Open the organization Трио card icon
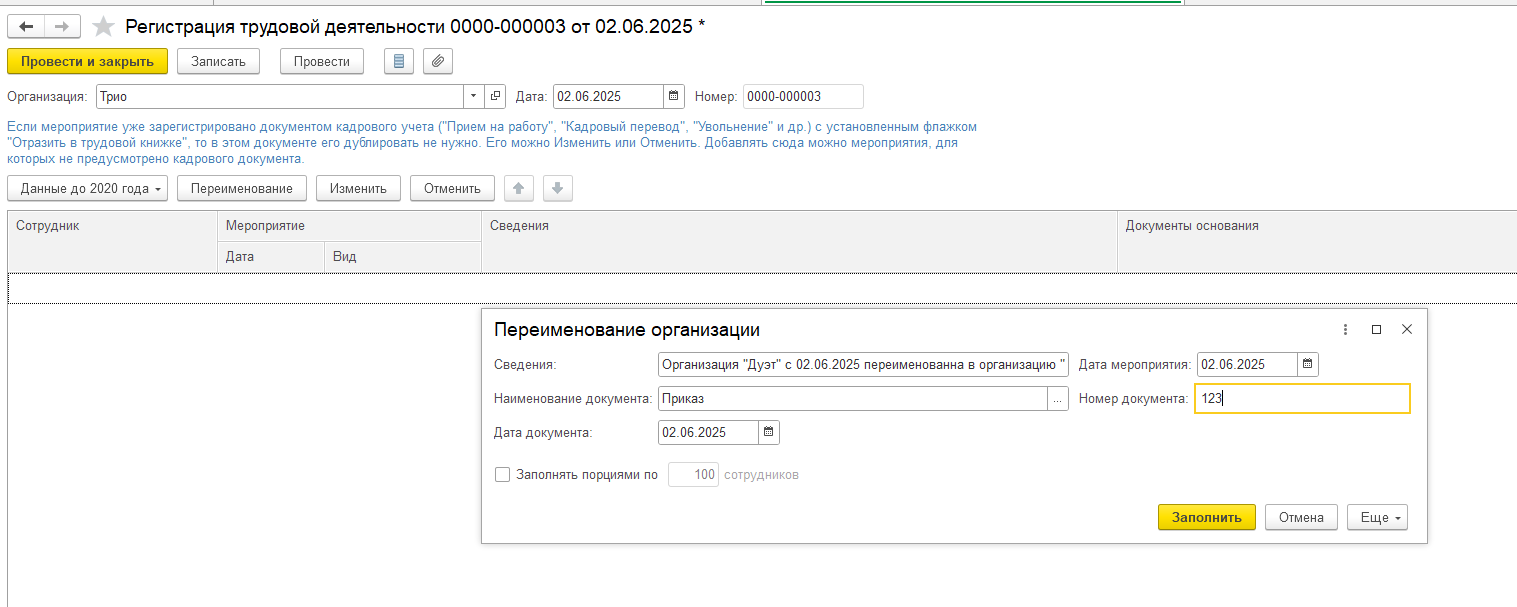This screenshot has width=1517, height=607. 496,97
